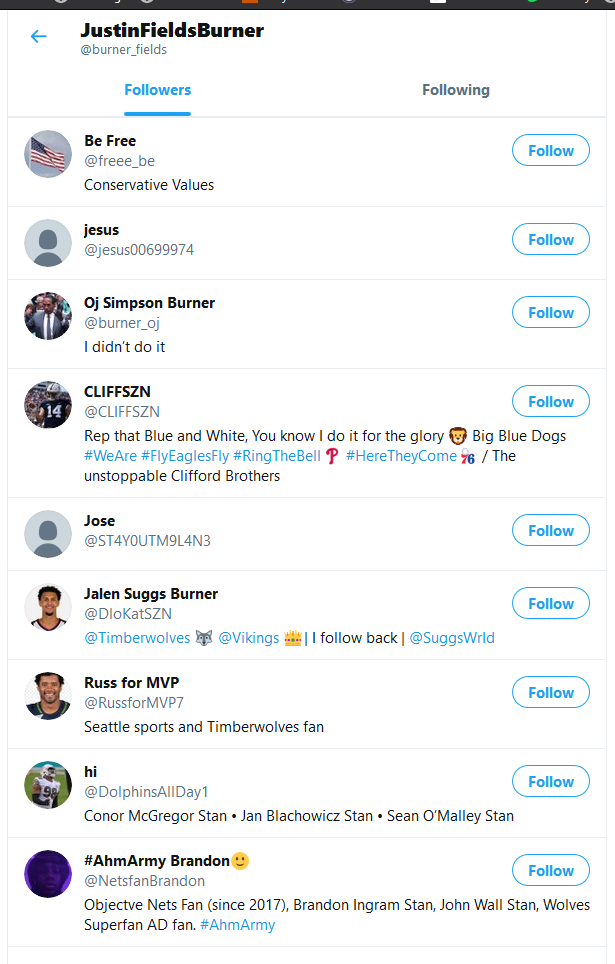Select the Followers tab
The width and height of the screenshot is (615, 964).
tap(158, 90)
